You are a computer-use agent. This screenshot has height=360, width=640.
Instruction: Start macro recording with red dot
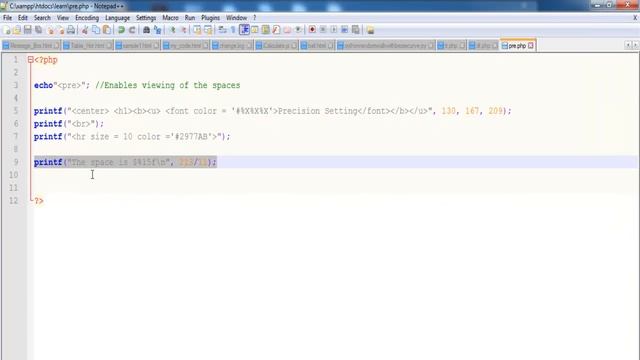click(312, 30)
